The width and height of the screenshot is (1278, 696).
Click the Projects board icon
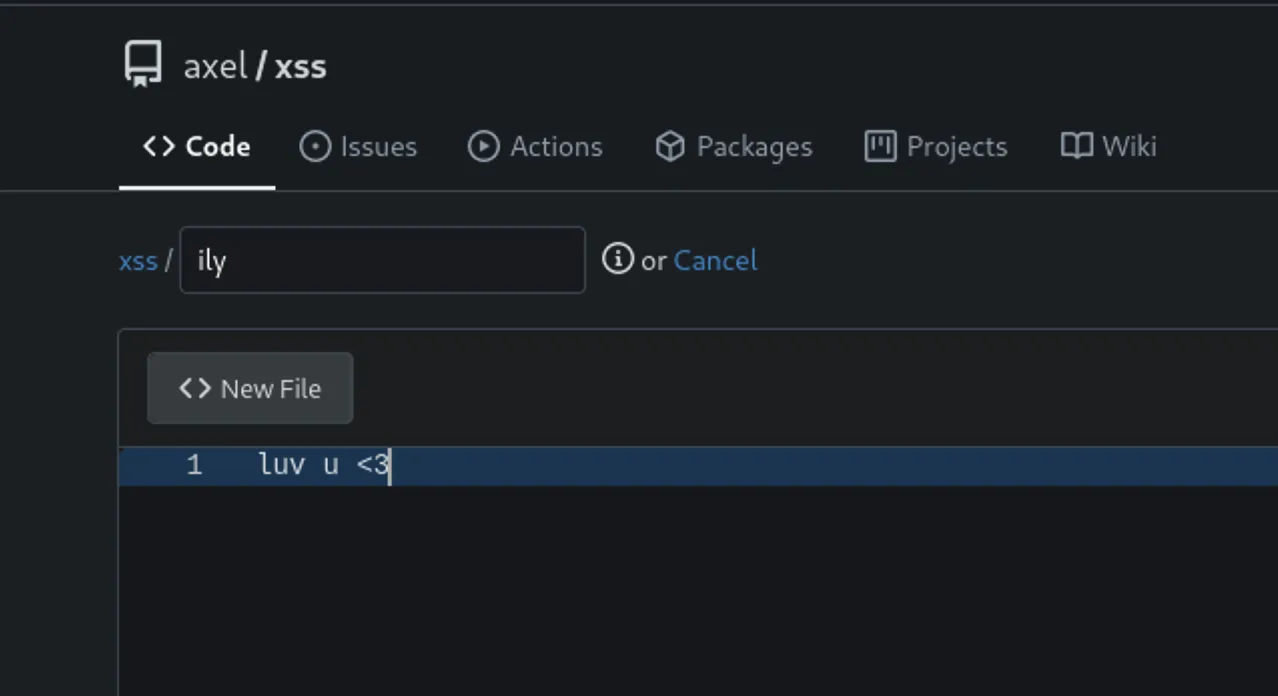880,147
